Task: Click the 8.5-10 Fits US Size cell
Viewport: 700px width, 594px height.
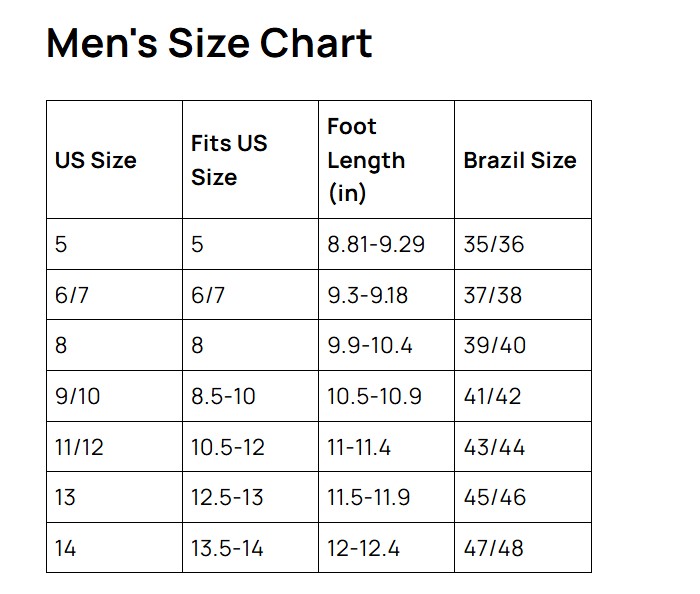Action: pos(223,396)
